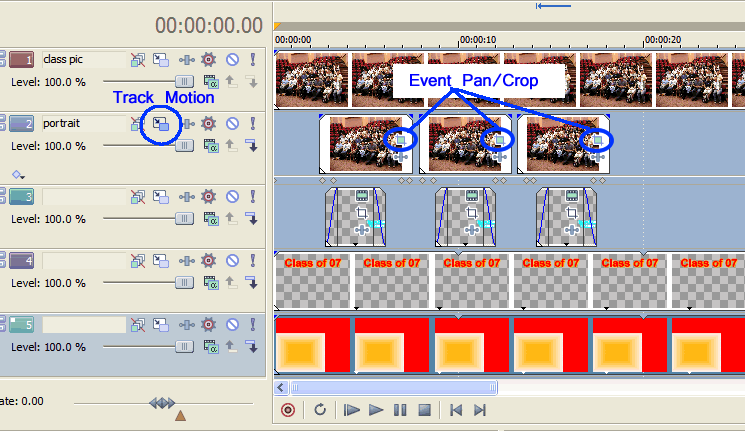Click the horizontal timeline scrollbar
The height and width of the screenshot is (431, 745).
pyautogui.click(x=500, y=386)
